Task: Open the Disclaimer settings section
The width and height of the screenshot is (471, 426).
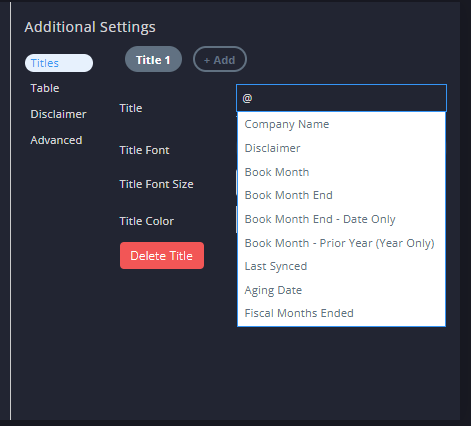Action: point(58,114)
